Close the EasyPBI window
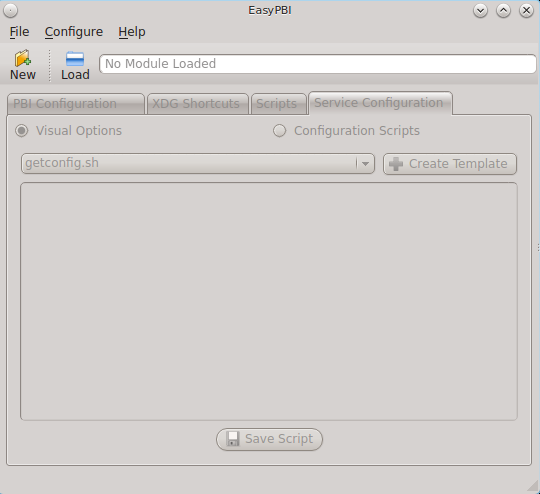The image size is (540, 494). coord(526,11)
